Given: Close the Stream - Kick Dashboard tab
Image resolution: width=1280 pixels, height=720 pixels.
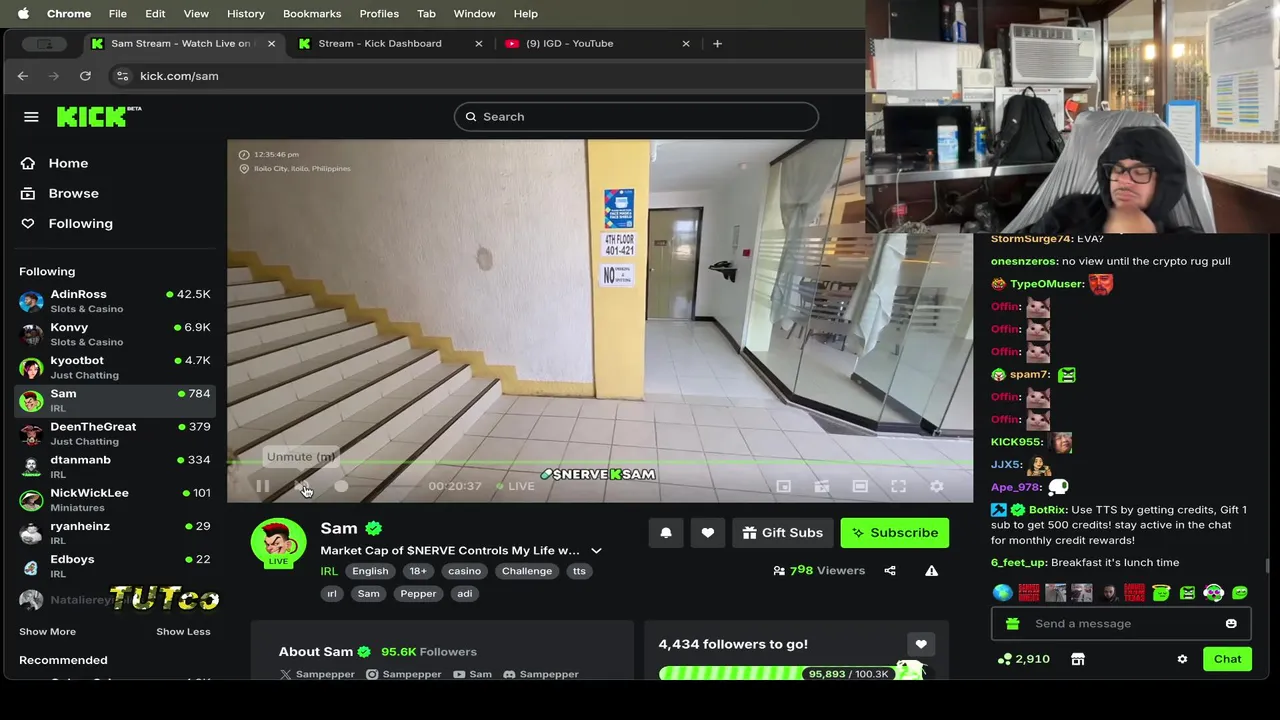Looking at the screenshot, I should [x=478, y=43].
